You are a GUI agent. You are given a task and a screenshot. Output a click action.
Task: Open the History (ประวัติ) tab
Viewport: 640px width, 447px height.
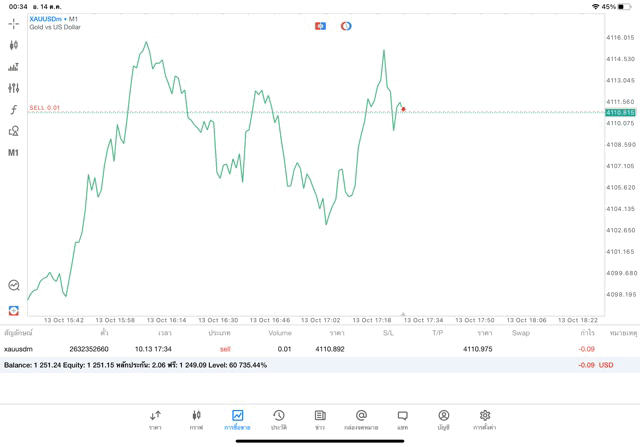point(278,419)
